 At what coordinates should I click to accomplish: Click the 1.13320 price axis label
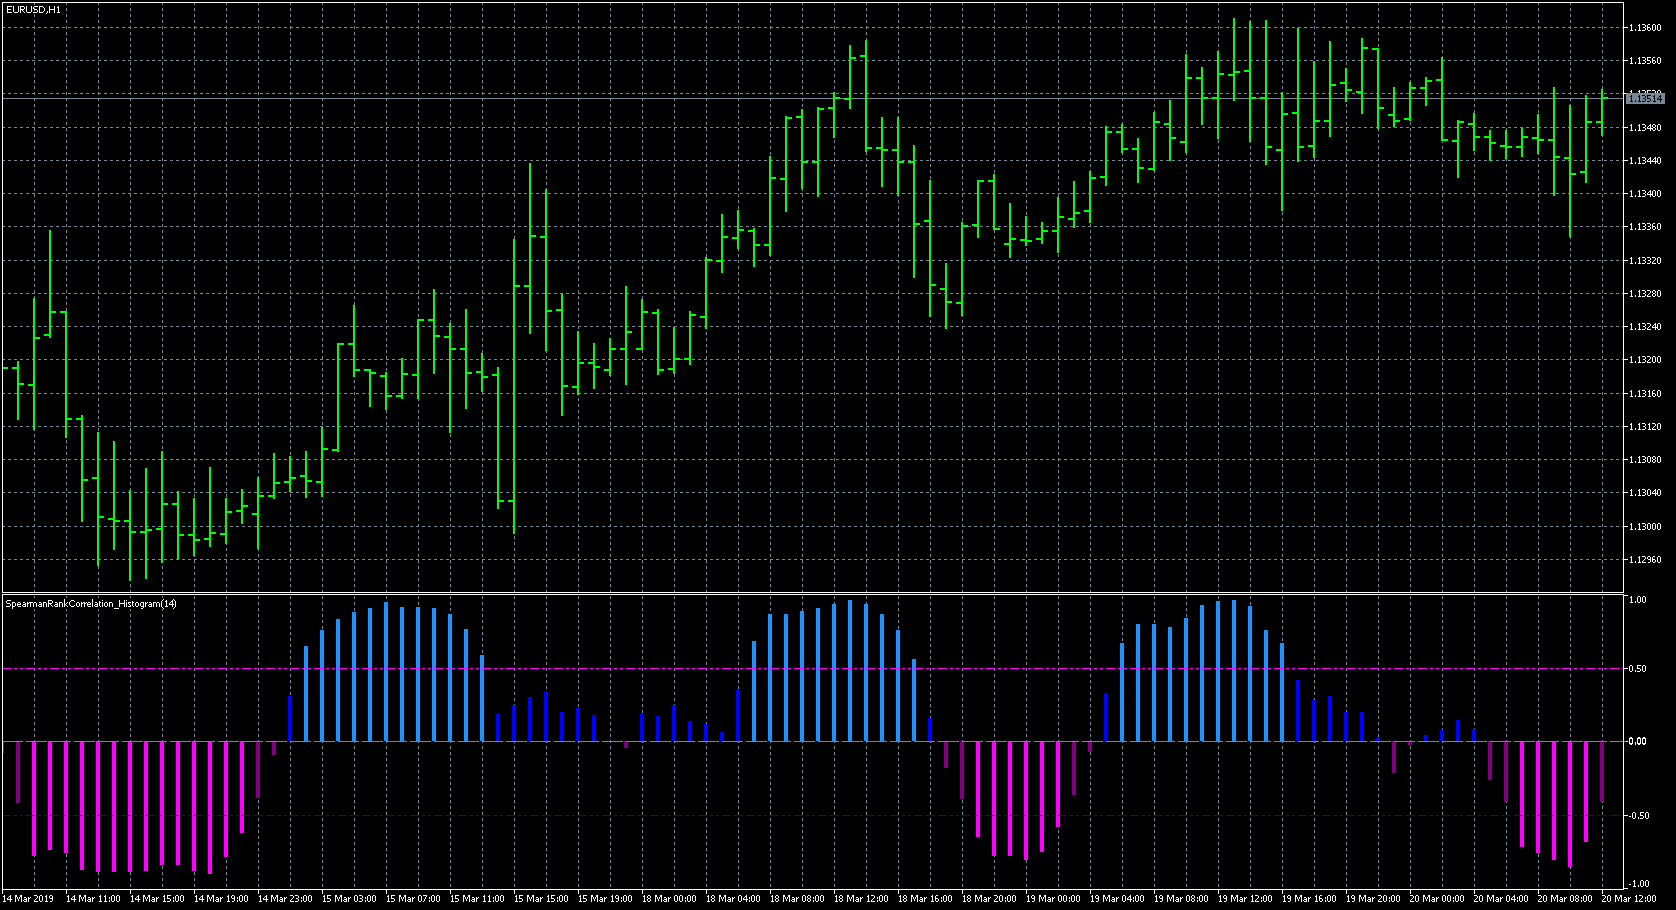tap(1646, 261)
